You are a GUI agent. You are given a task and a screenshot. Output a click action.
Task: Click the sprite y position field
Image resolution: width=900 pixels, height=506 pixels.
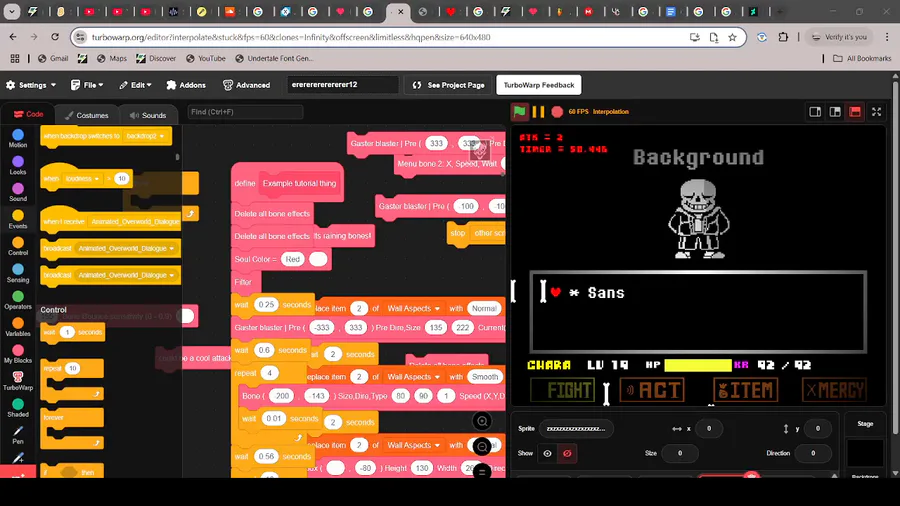tap(817, 429)
